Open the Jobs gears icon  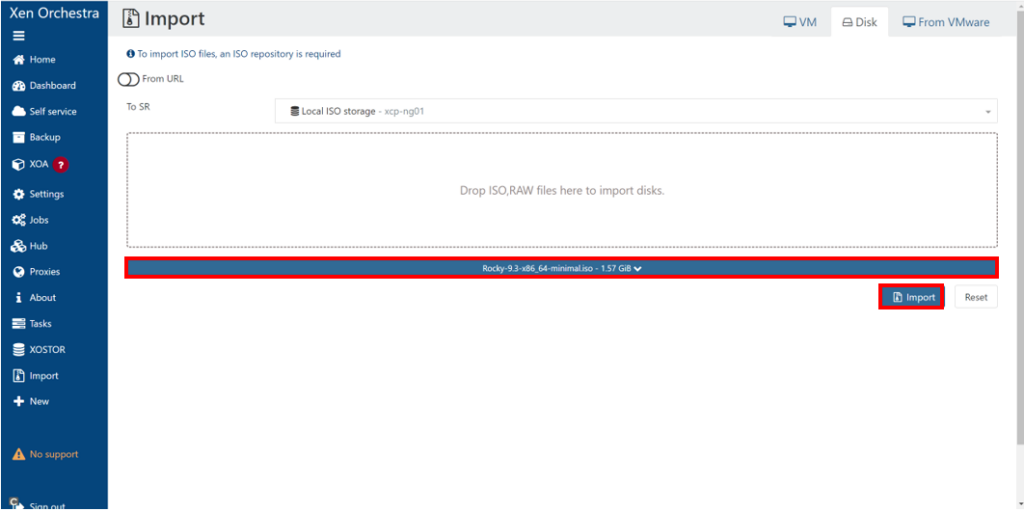[18, 220]
